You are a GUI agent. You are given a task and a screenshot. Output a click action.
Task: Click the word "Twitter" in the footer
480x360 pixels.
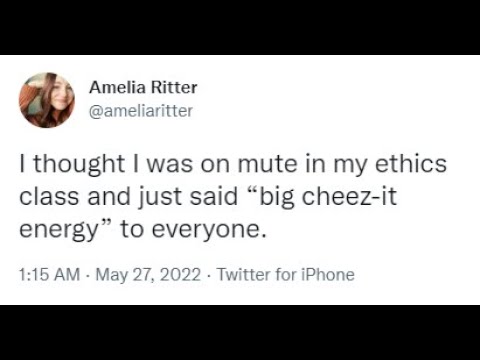[244, 275]
